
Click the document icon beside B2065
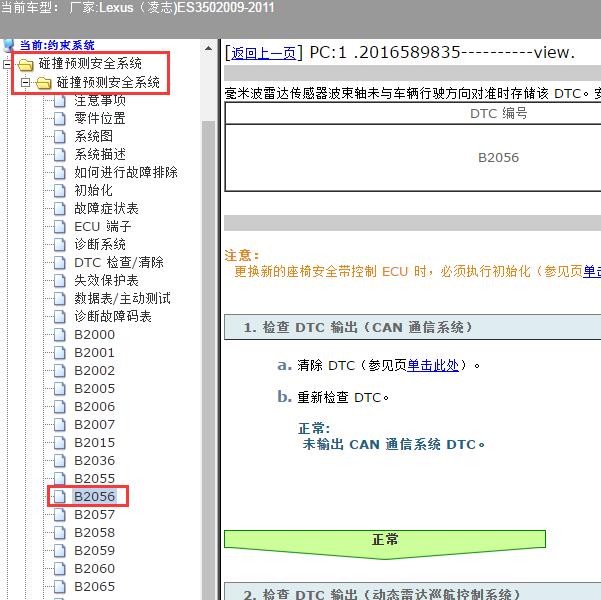pyautogui.click(x=59, y=587)
